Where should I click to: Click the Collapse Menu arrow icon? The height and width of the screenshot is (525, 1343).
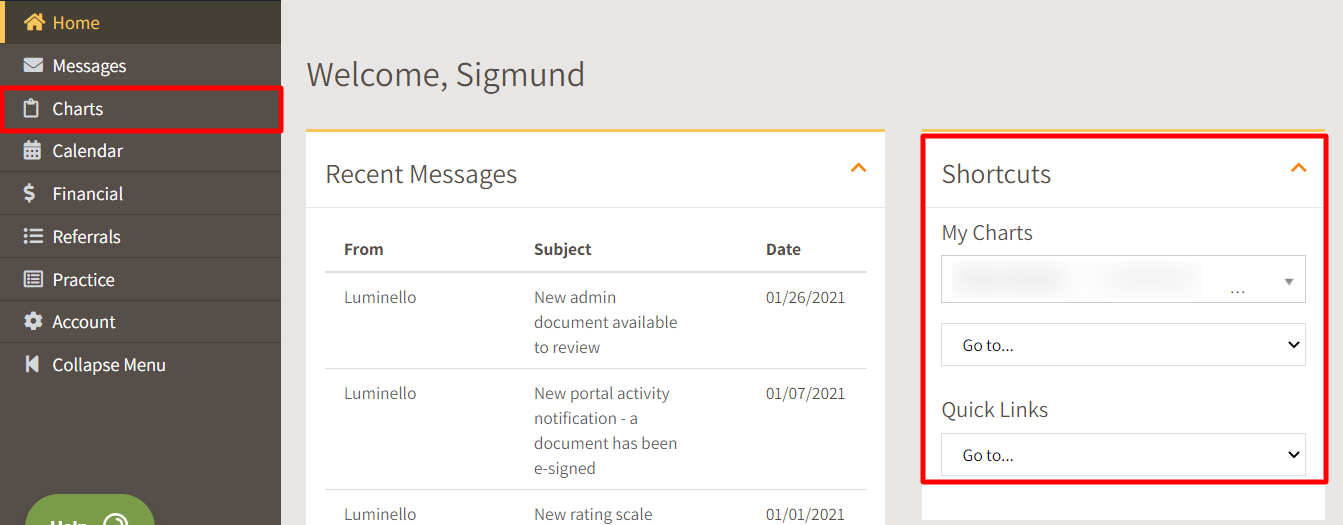click(x=32, y=365)
